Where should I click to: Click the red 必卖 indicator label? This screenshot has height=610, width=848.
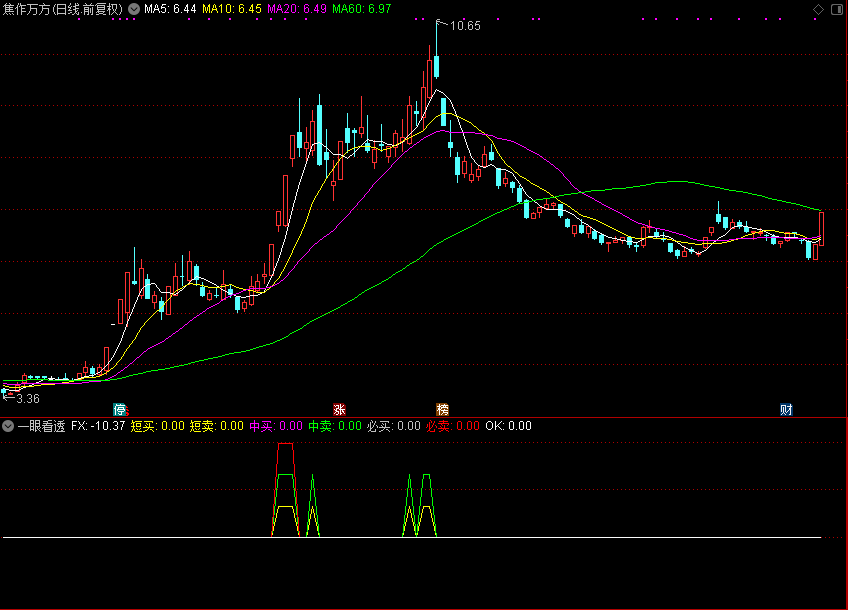coord(452,426)
